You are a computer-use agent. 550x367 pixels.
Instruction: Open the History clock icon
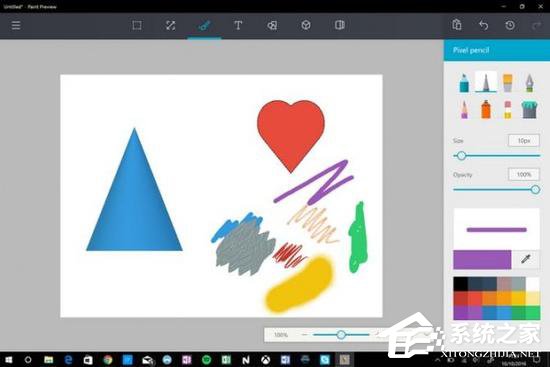point(510,25)
